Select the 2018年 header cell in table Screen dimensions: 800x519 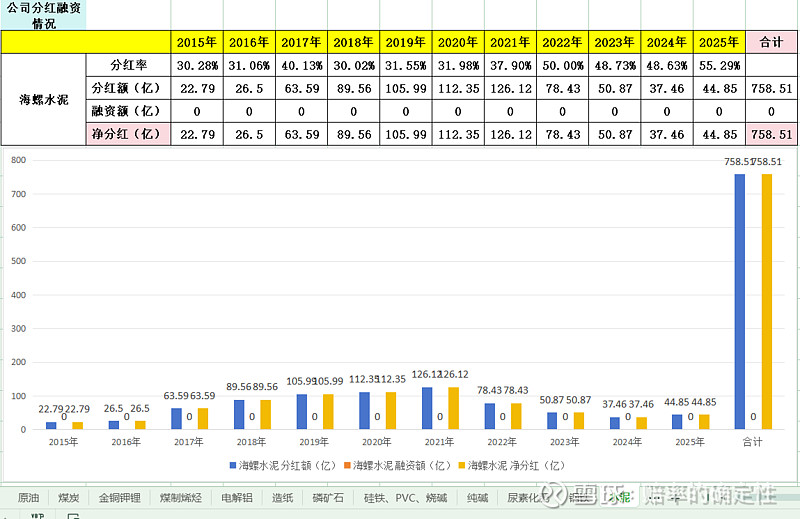tap(354, 42)
